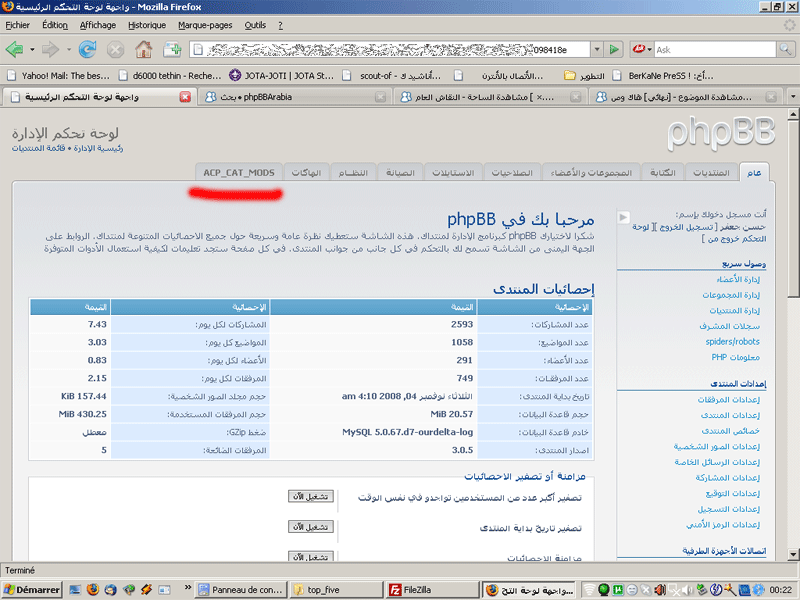
Task: Click the Démarrer start button
Action: coord(31,589)
